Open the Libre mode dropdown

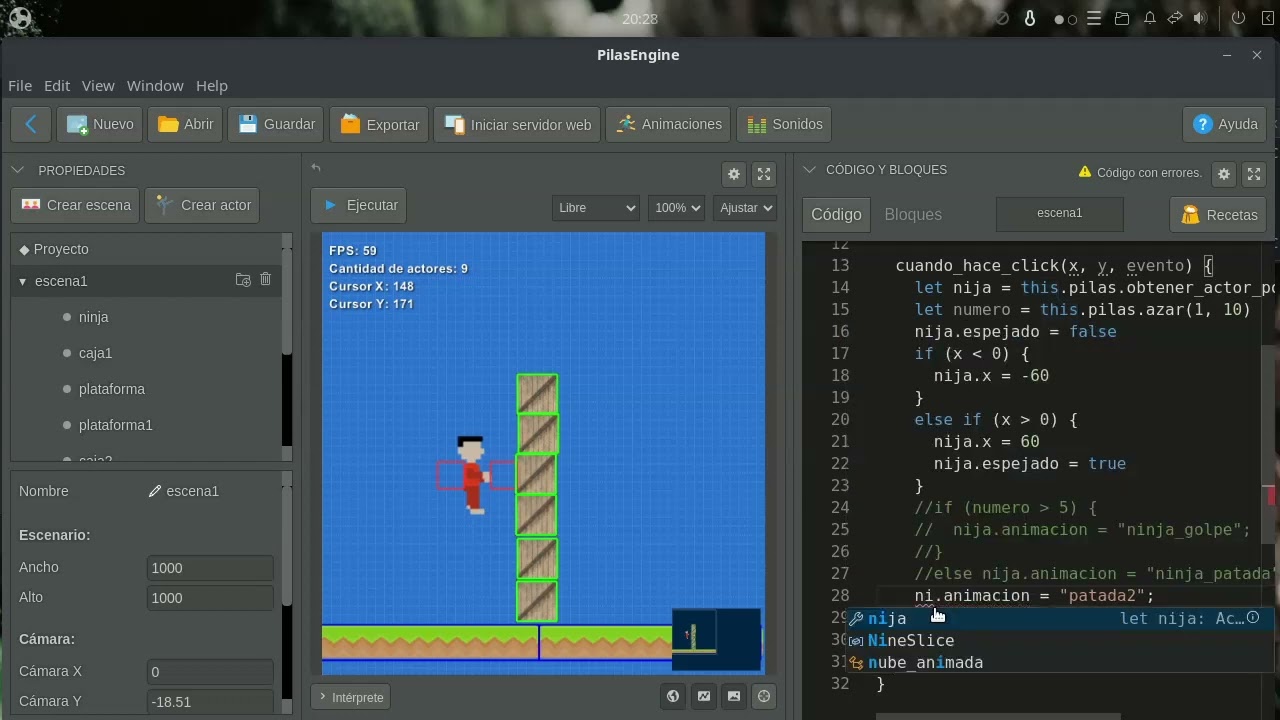tap(596, 207)
